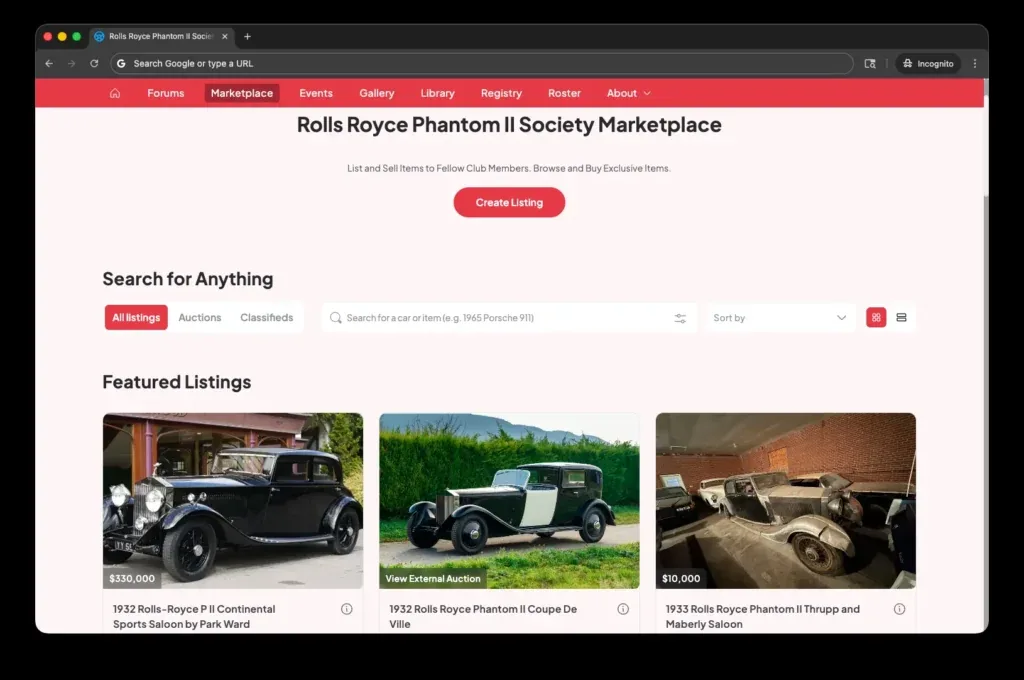Open the Gallery page

click(377, 93)
